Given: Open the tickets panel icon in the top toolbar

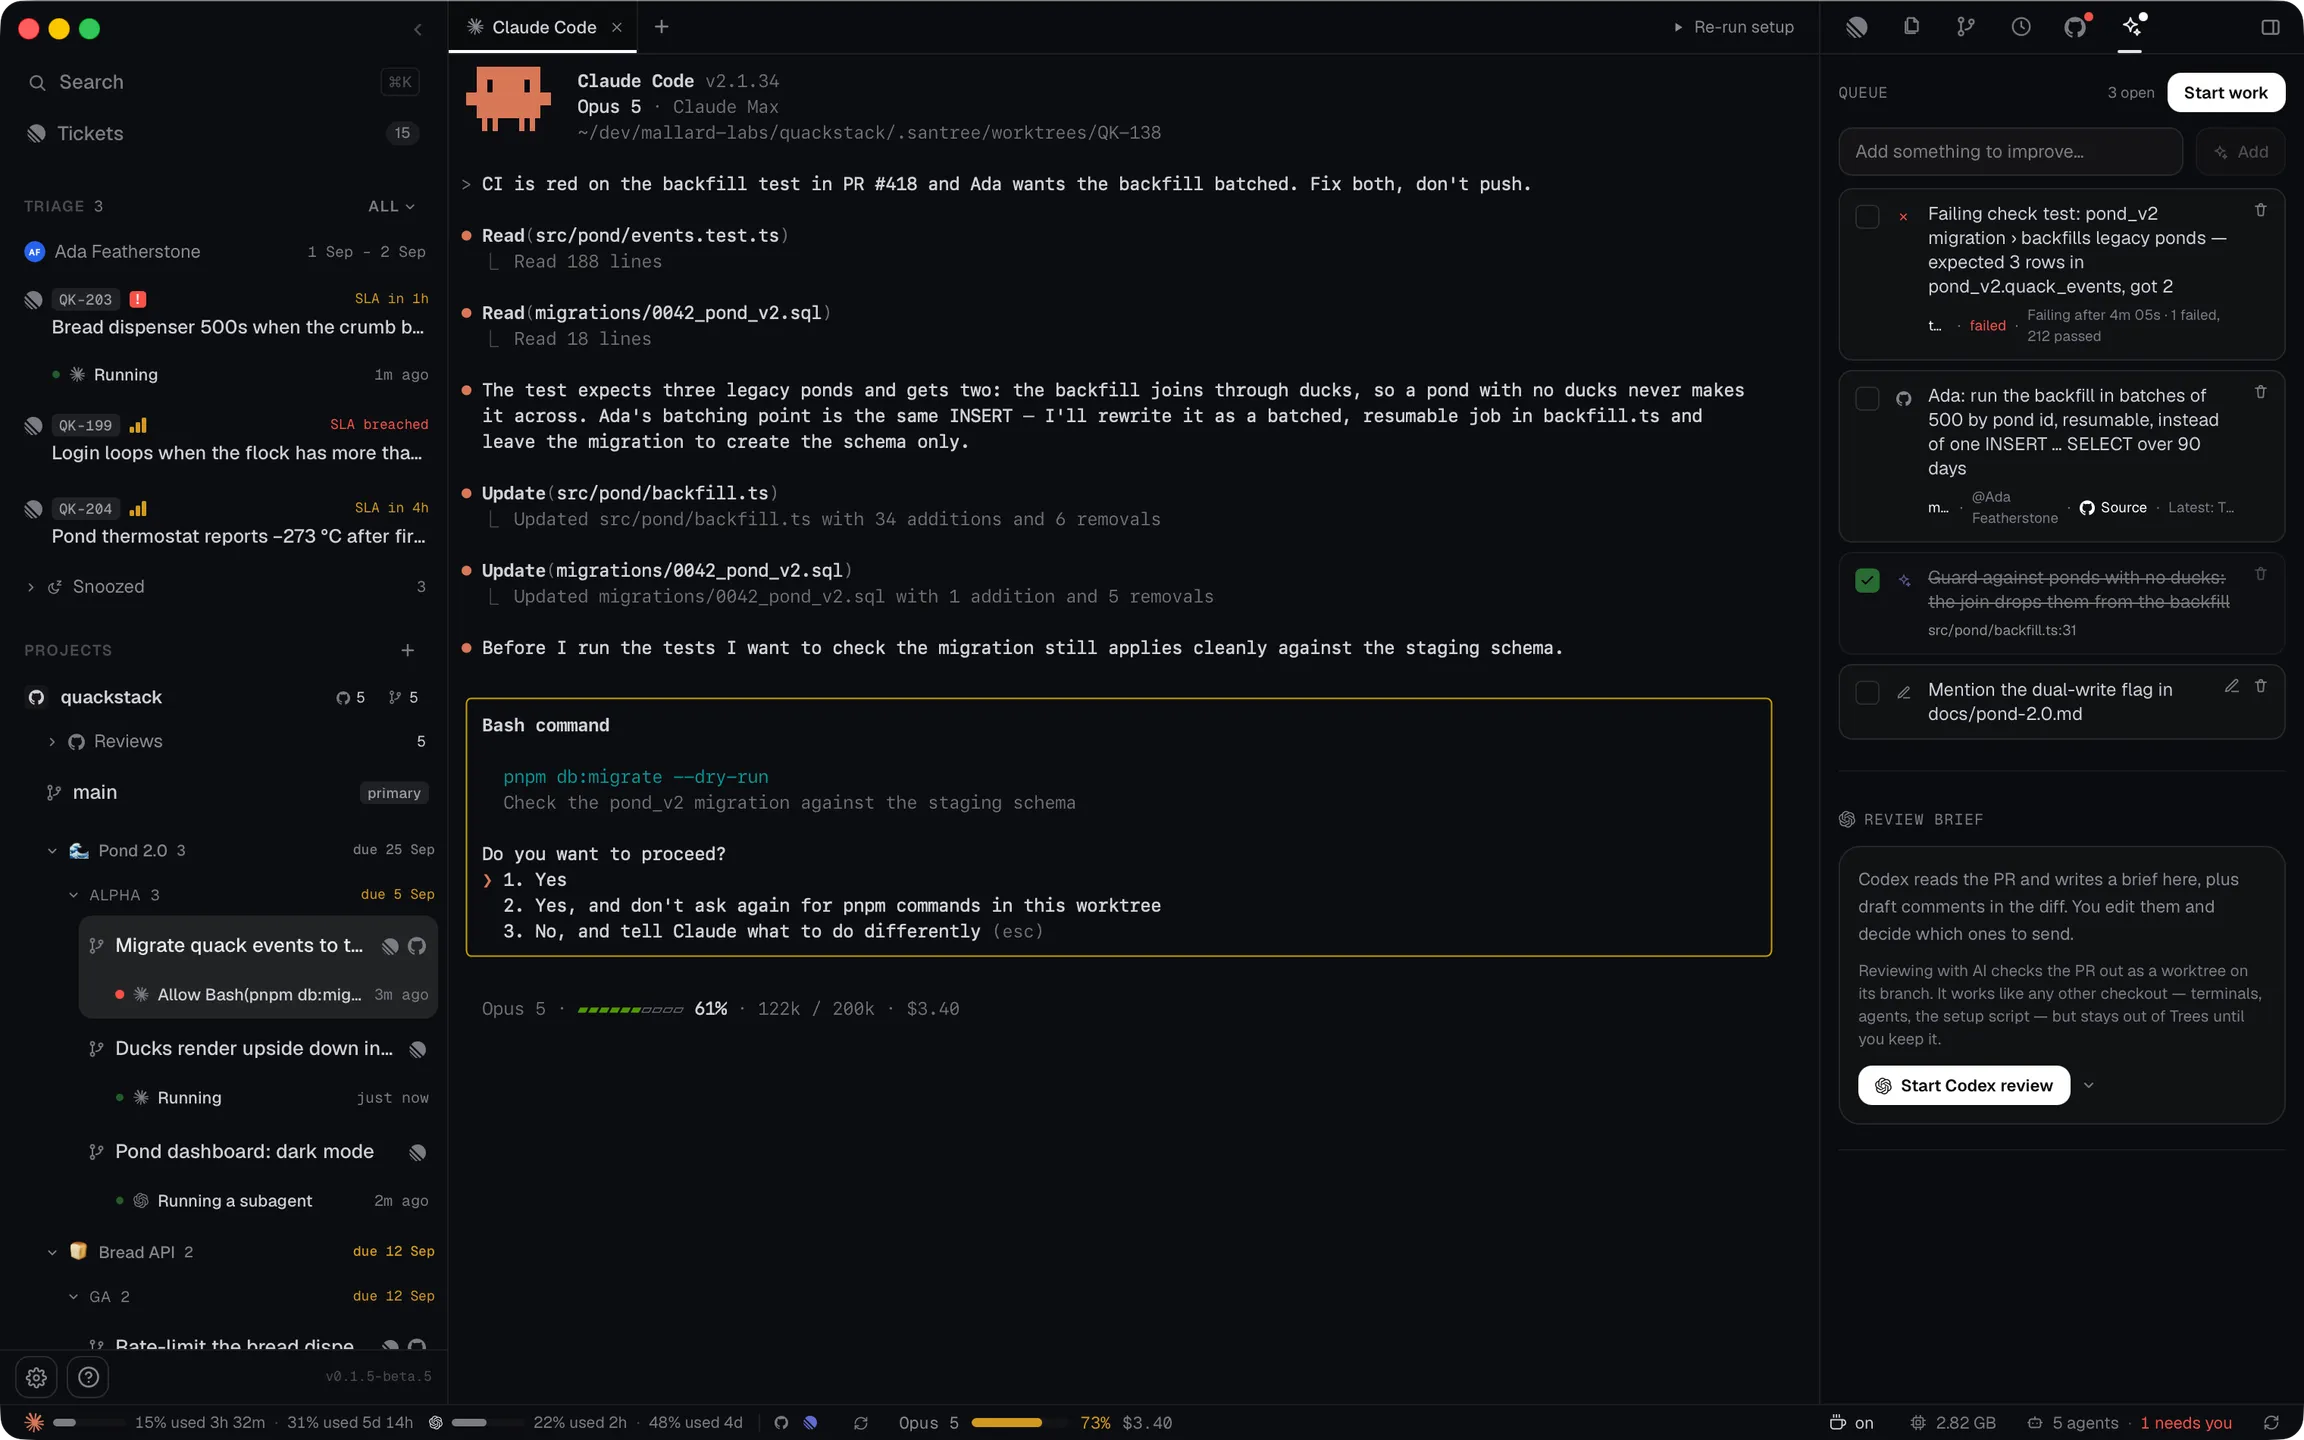Looking at the screenshot, I should pyautogui.click(x=1857, y=27).
